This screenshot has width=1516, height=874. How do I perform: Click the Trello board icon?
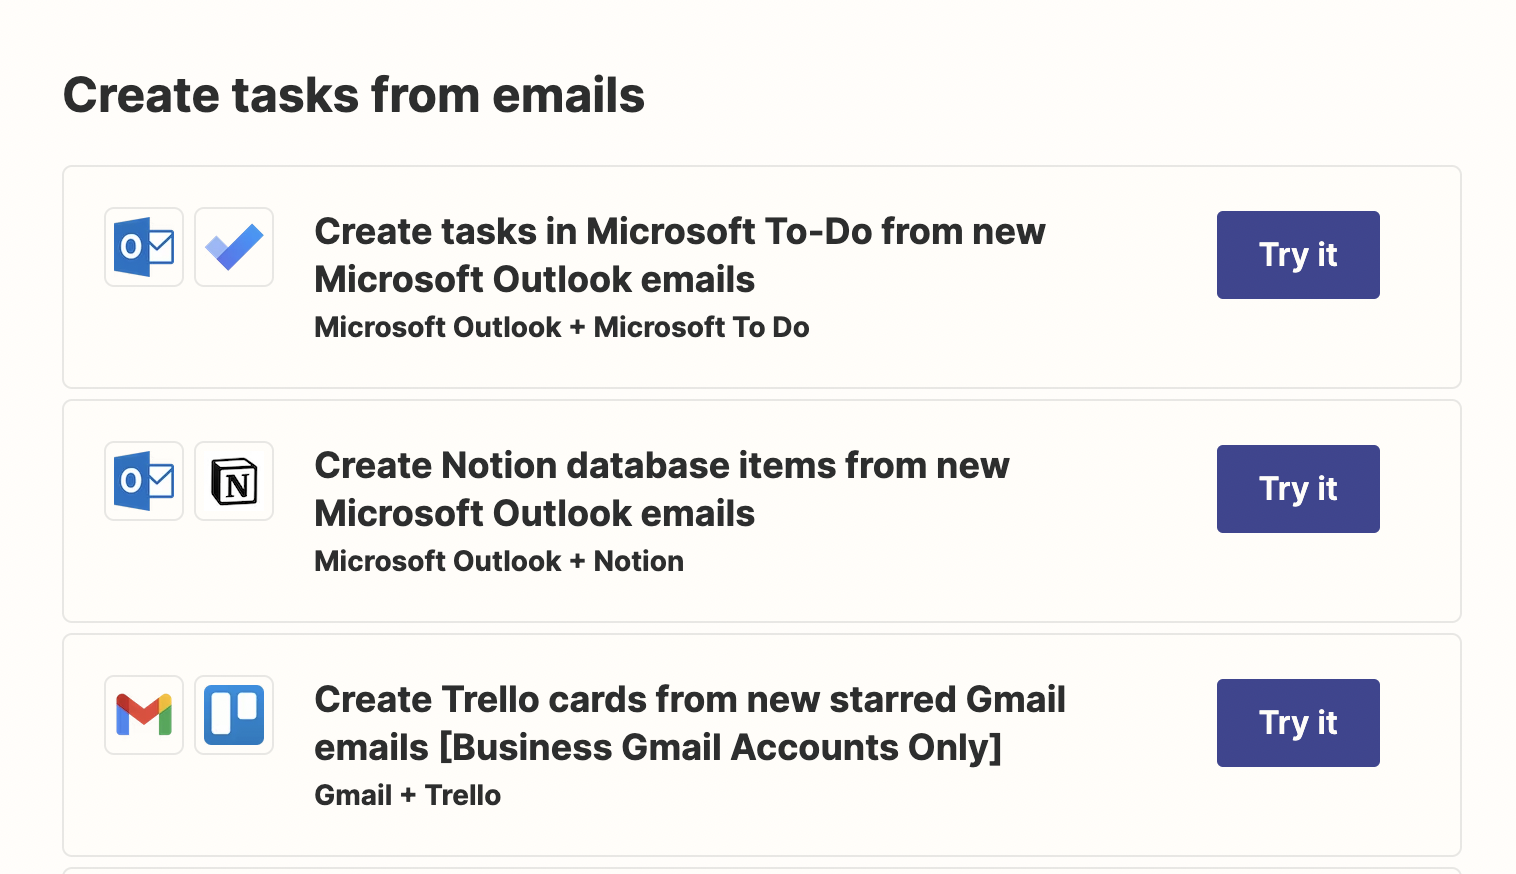coord(234,715)
